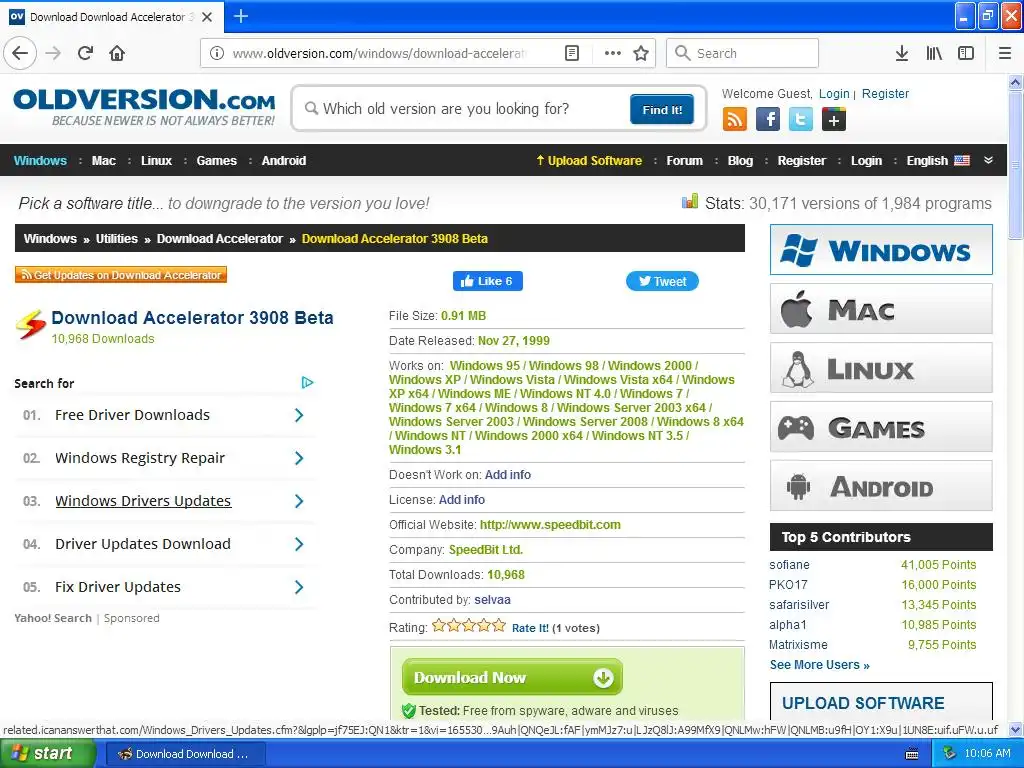This screenshot has width=1024, height=768.
Task: Select Mac in the nav bar
Action: point(104,161)
